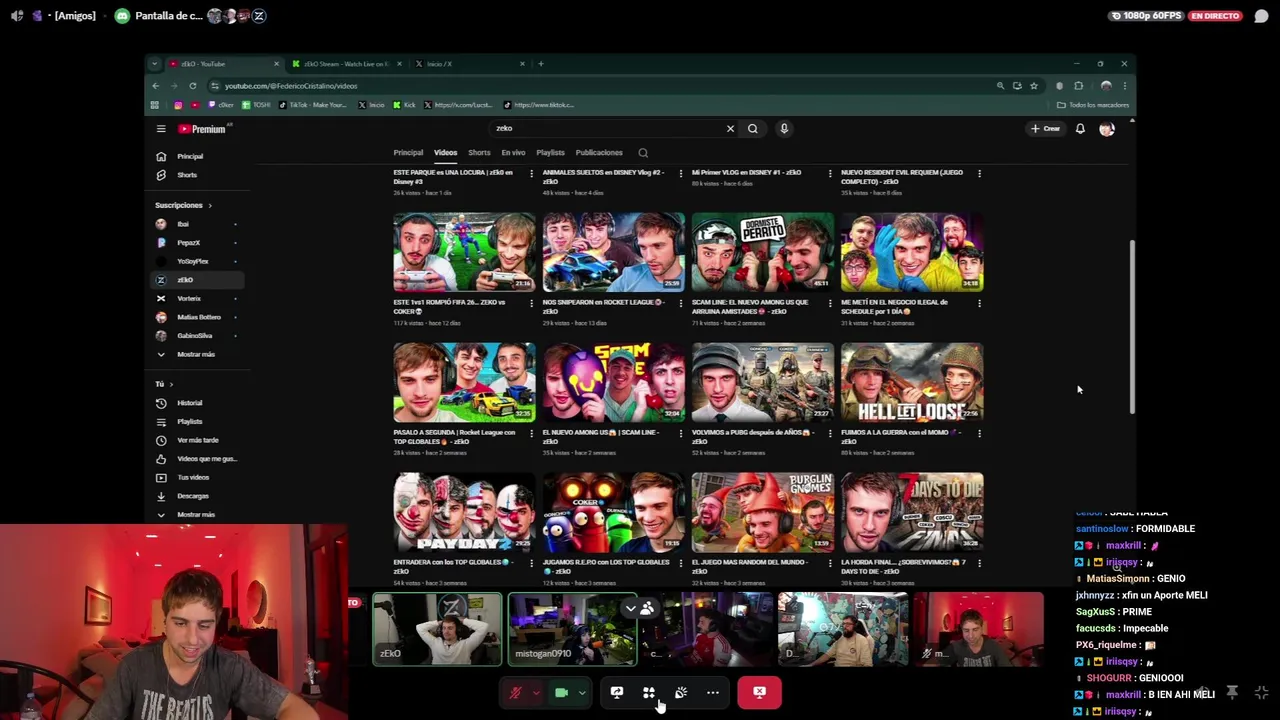Open PepazX subscription channel
This screenshot has width=1280, height=720.
pyautogui.click(x=196, y=243)
